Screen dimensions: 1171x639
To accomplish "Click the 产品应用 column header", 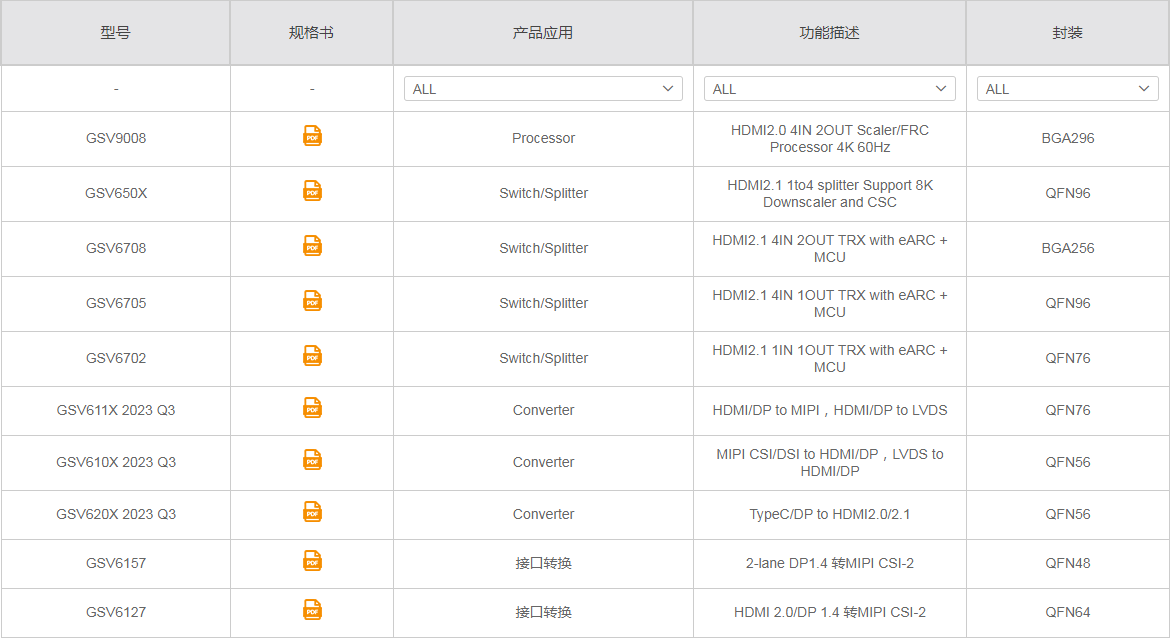I will (543, 33).
